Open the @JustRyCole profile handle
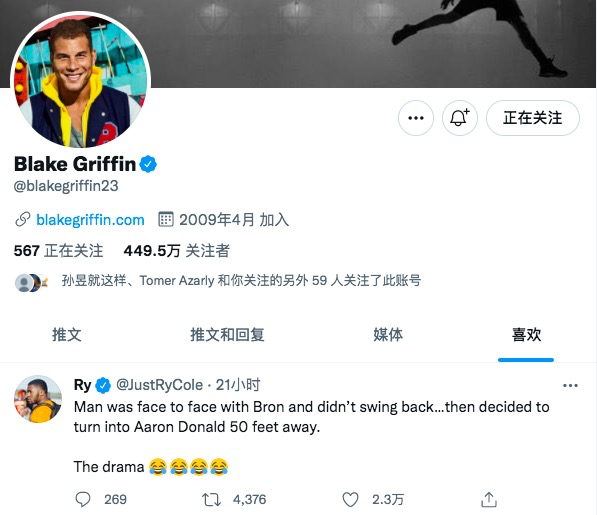This screenshot has width=597, height=515. pos(159,385)
